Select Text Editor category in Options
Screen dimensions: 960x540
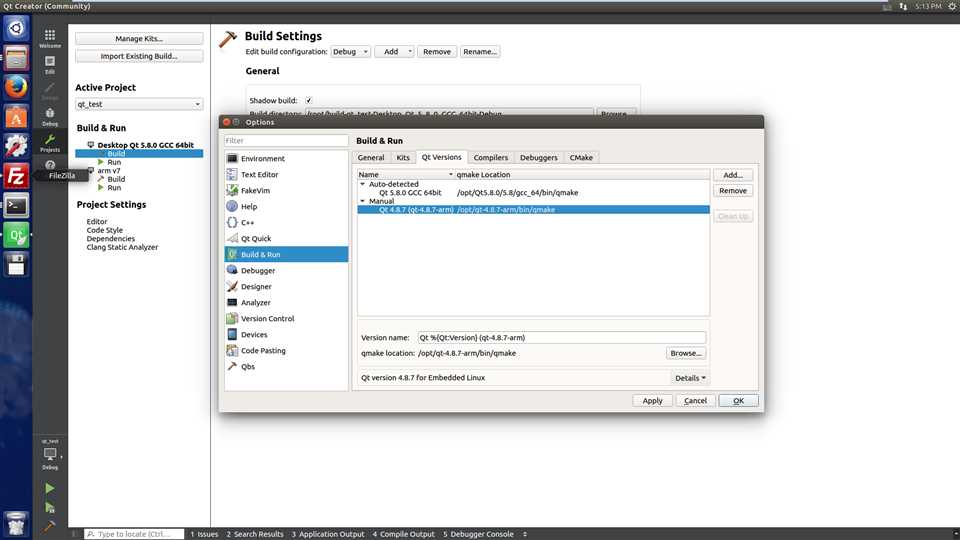(x=286, y=174)
